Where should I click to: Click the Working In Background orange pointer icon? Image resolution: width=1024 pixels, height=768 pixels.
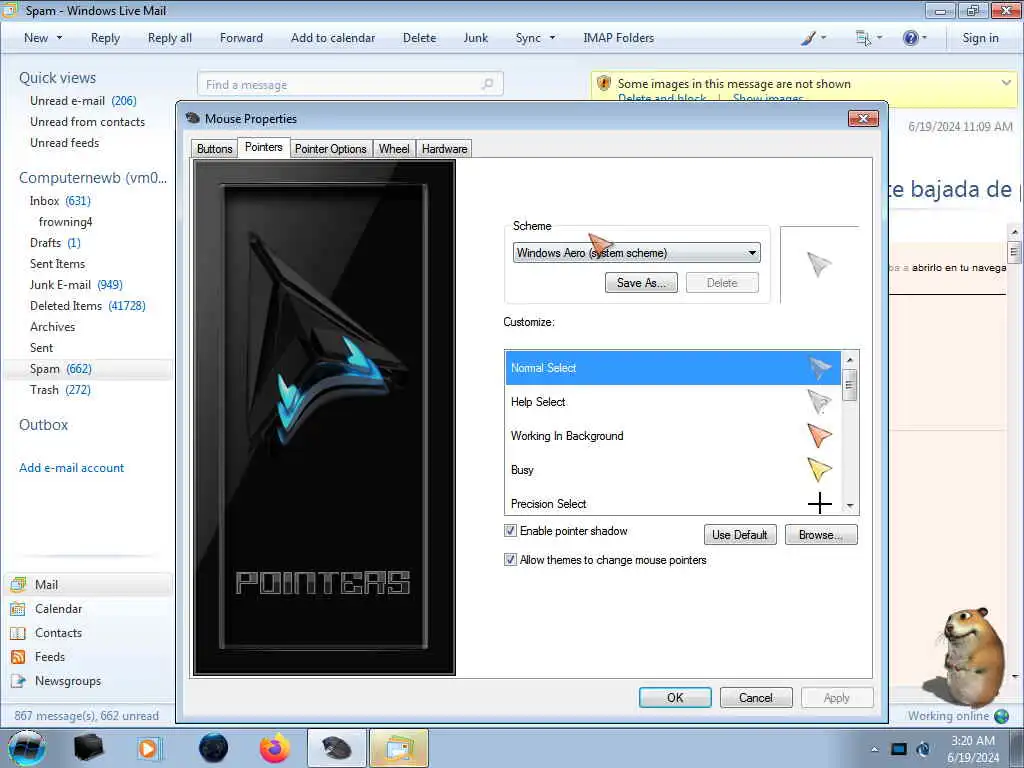point(819,436)
